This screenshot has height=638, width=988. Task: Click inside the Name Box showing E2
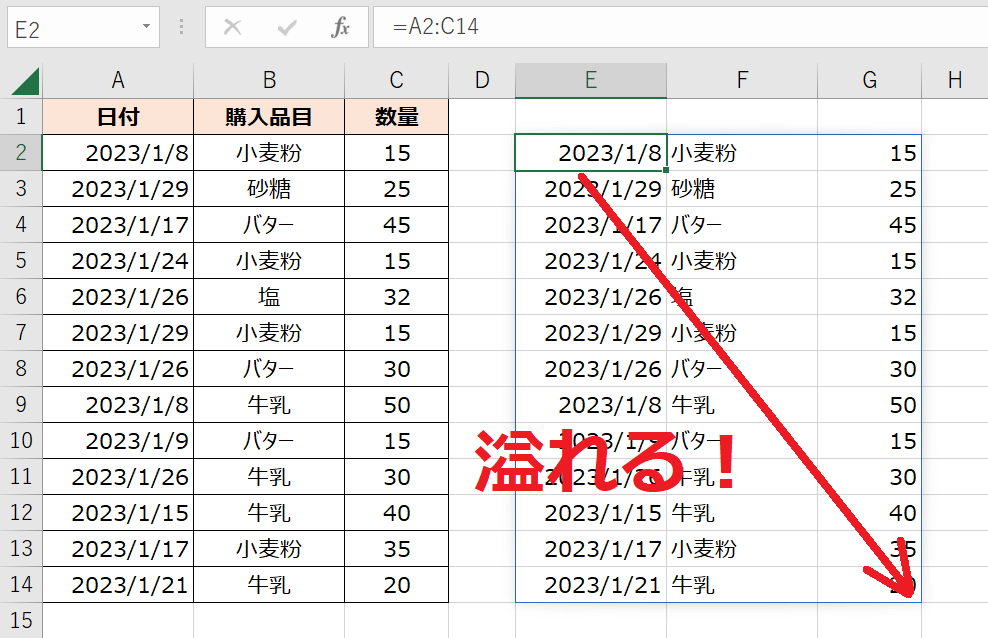point(70,27)
